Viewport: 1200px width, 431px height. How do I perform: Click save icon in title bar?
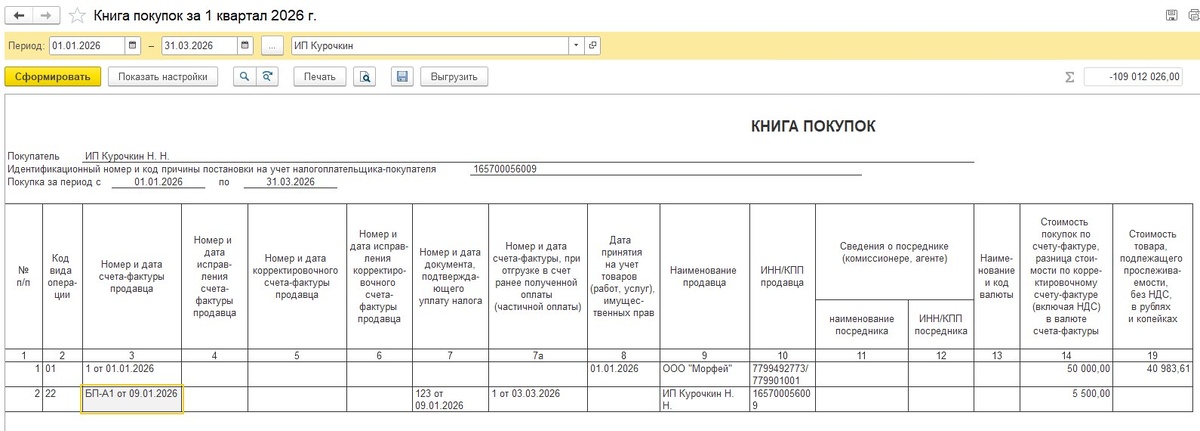click(1171, 17)
